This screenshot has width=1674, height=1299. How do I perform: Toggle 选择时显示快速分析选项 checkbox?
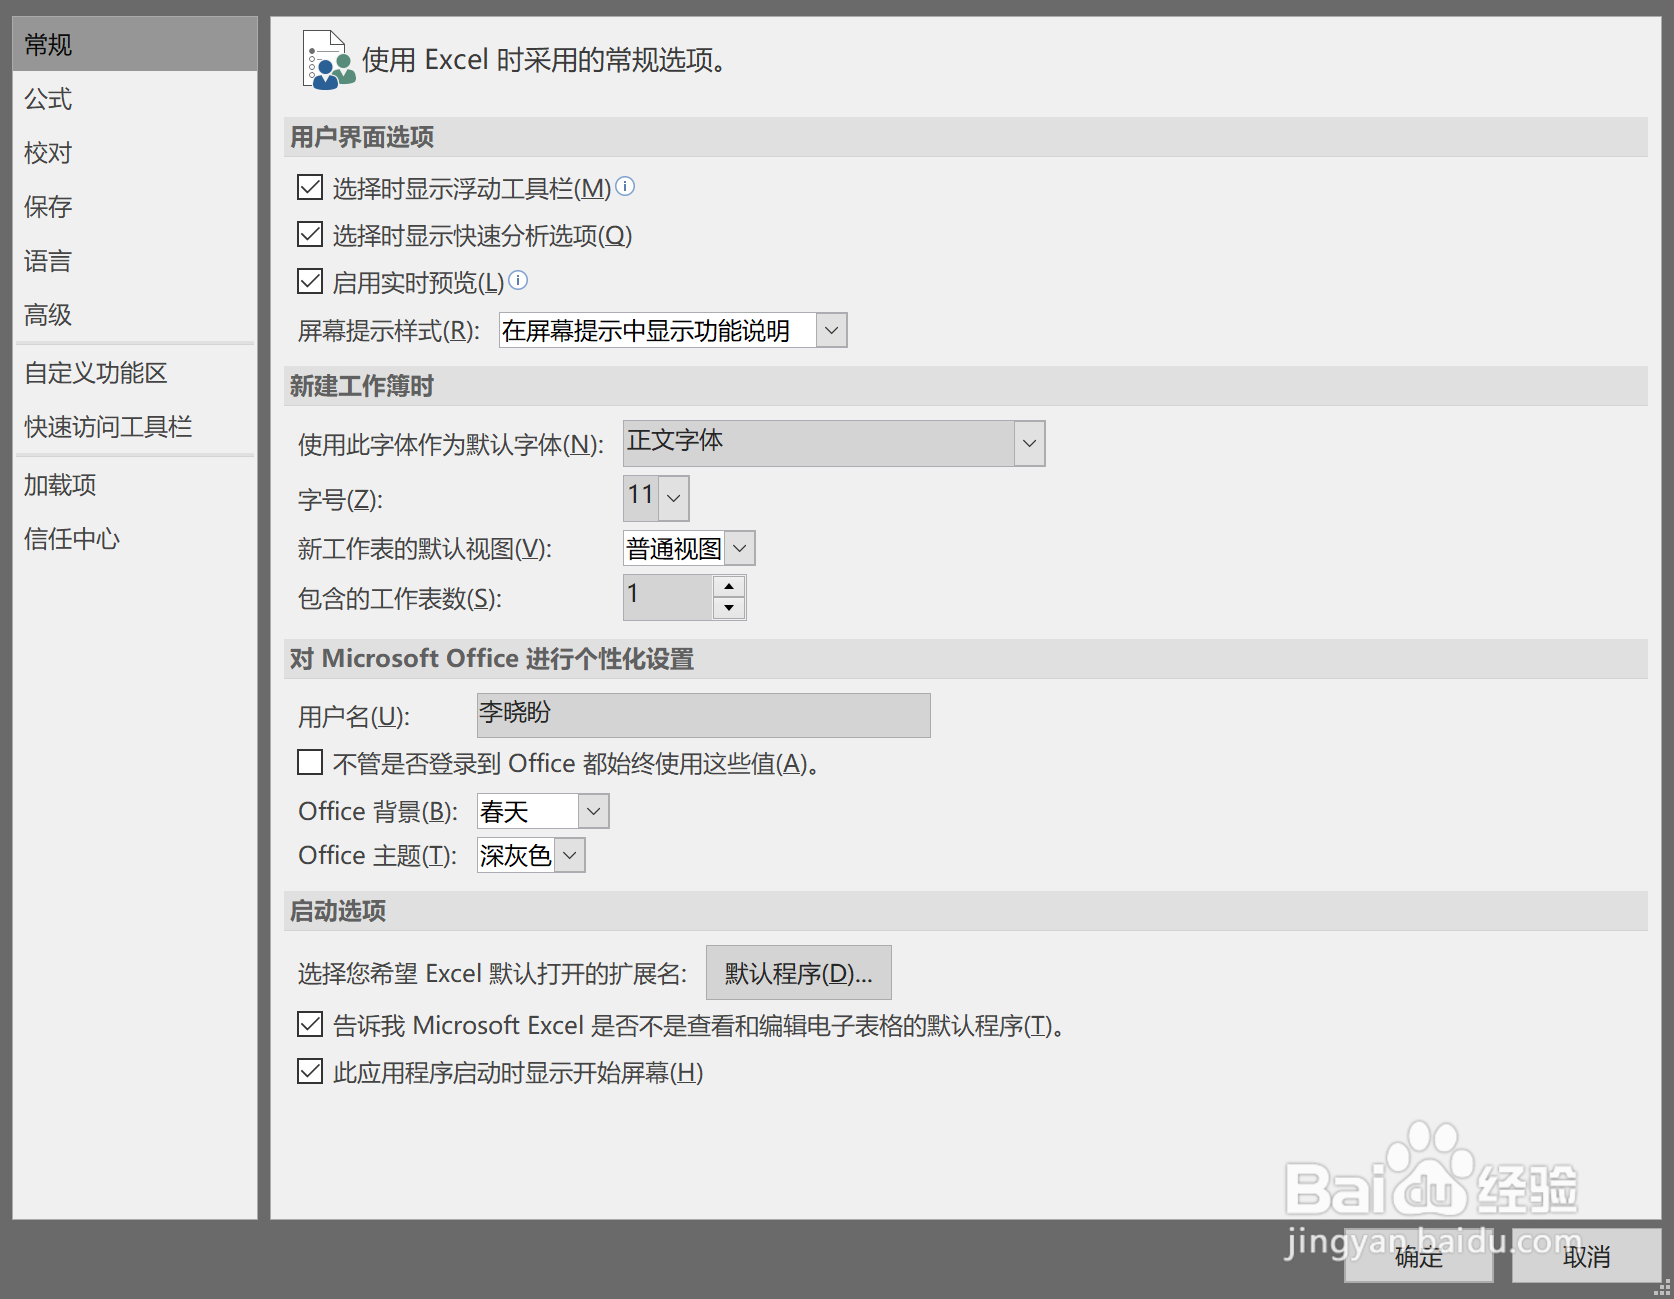310,234
